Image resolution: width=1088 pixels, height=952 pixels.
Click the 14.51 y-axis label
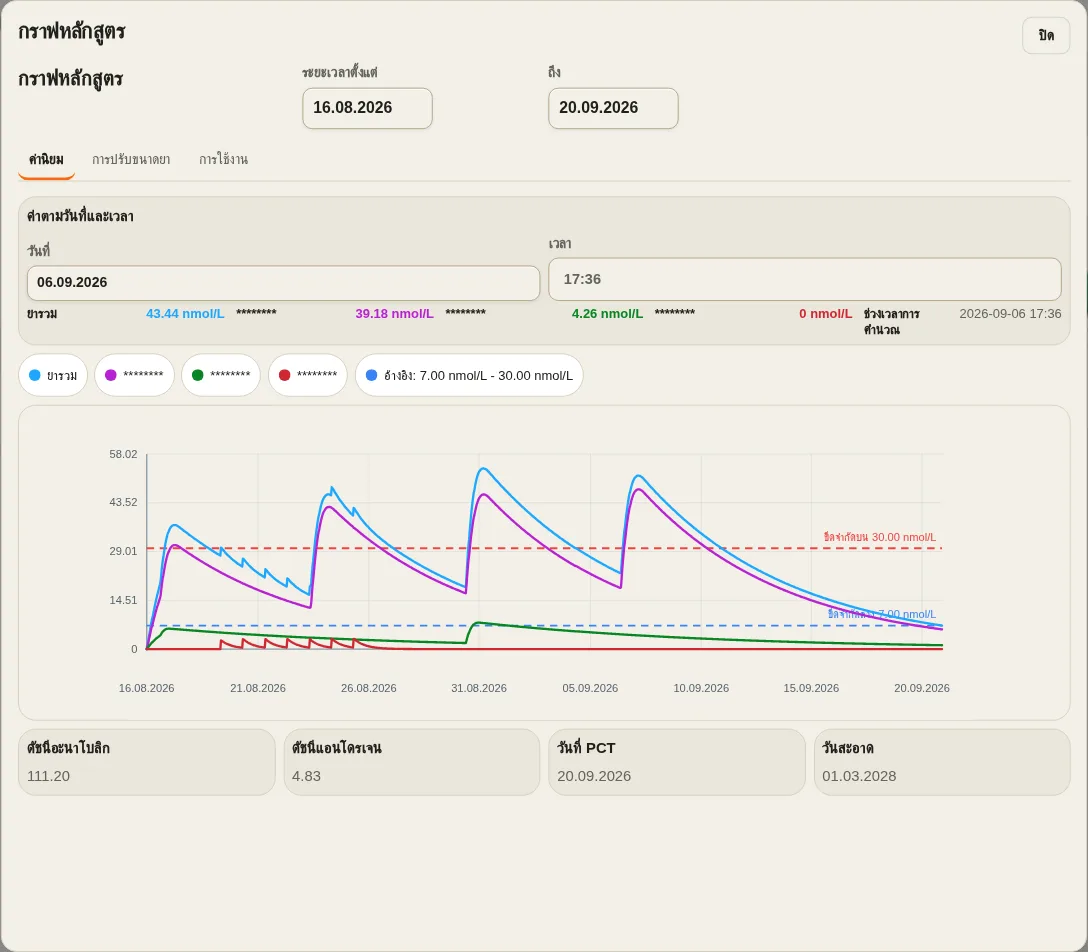124,600
